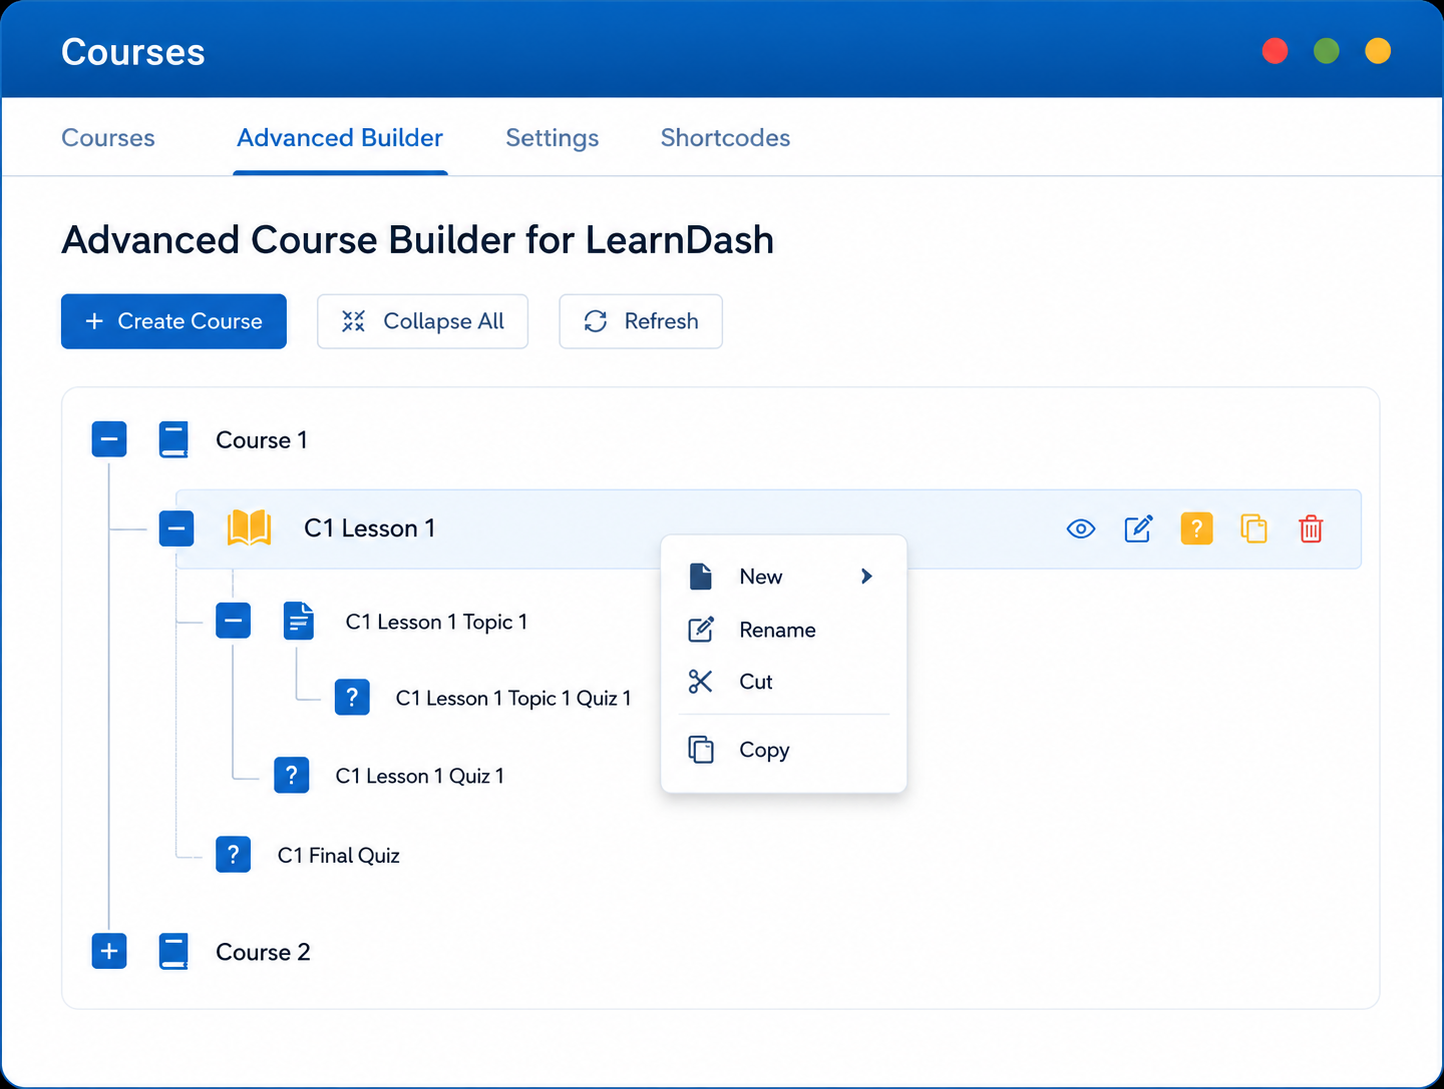Click the pencil icon next to Rename

(701, 629)
